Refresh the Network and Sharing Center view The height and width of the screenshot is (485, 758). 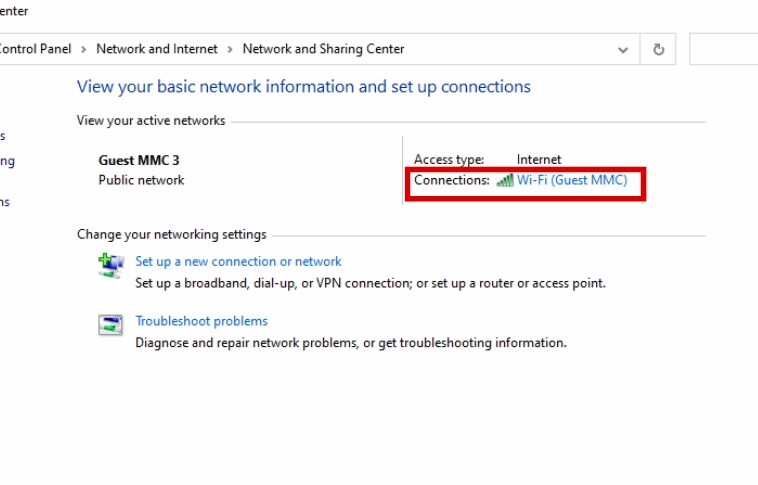click(x=658, y=49)
